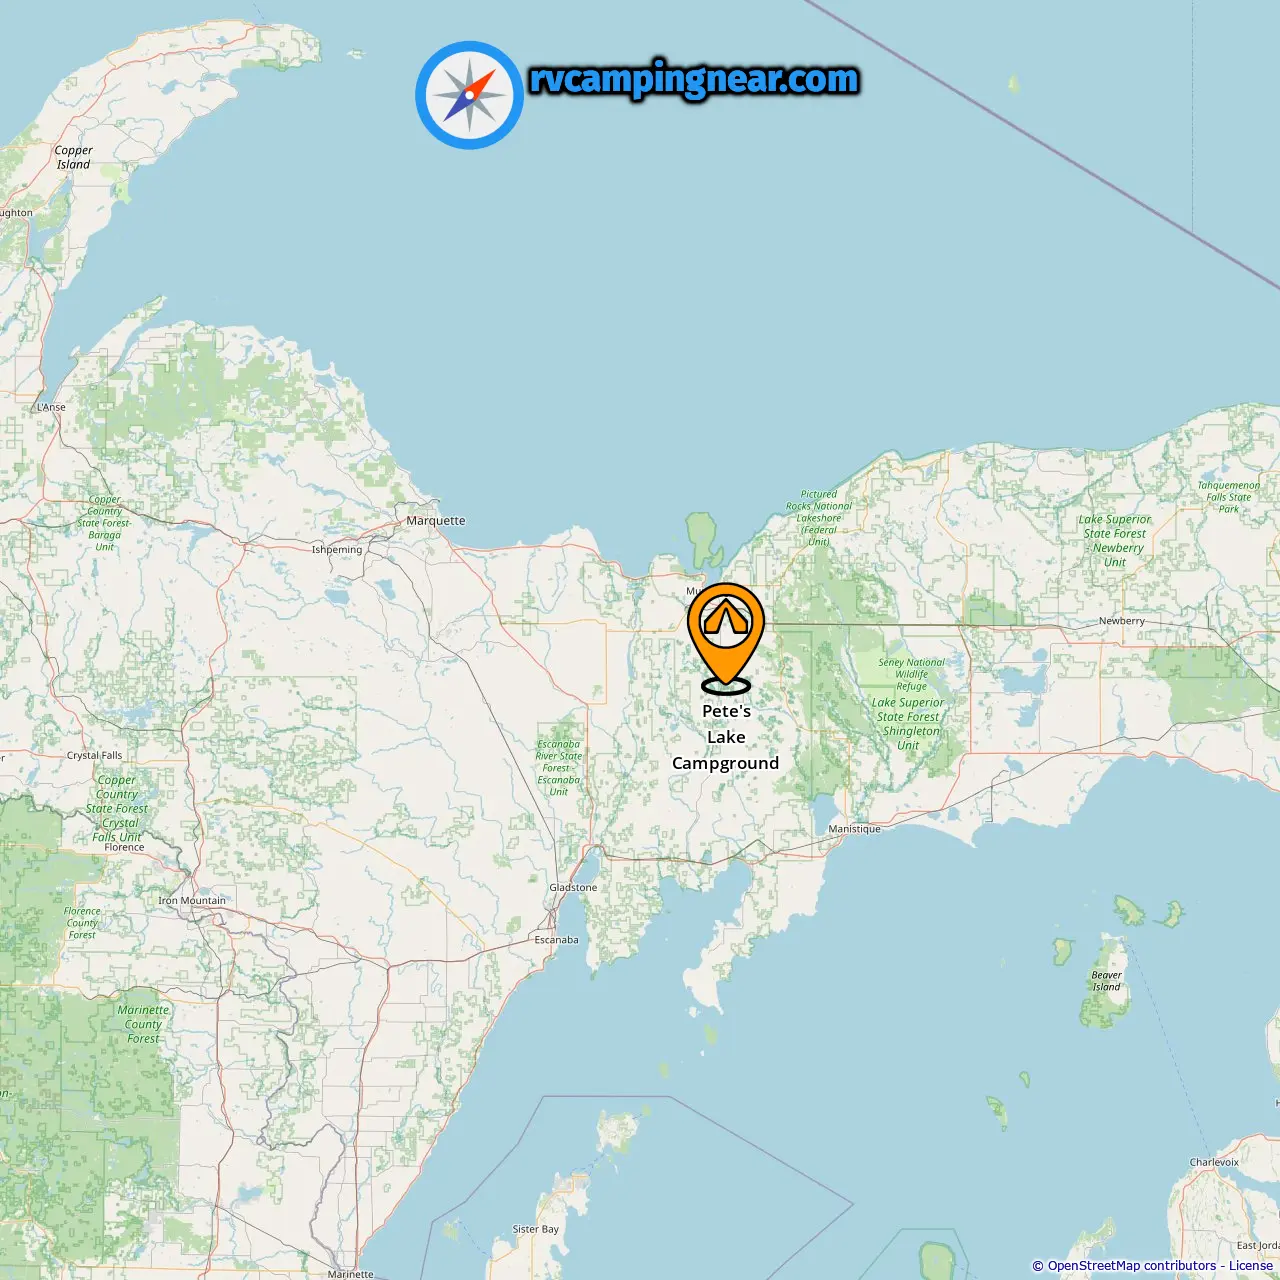This screenshot has height=1280, width=1280.
Task: Click the compass logo icon
Action: [x=469, y=95]
